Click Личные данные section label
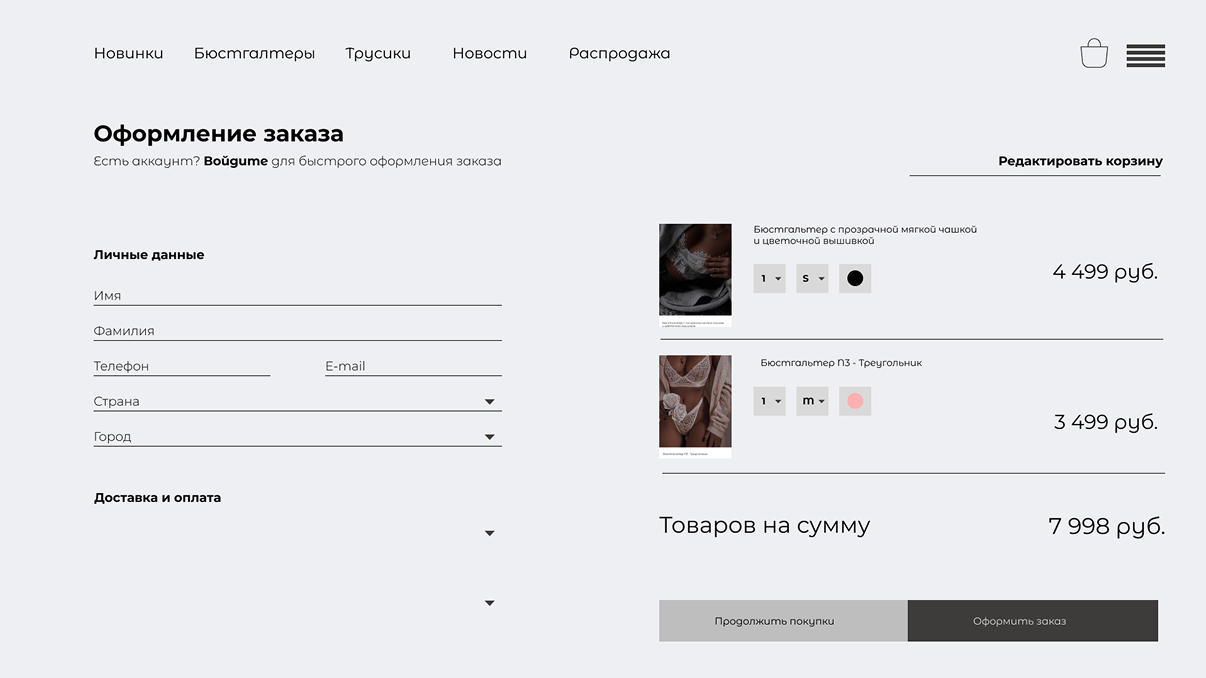Screen dimensions: 1206x678 point(149,255)
